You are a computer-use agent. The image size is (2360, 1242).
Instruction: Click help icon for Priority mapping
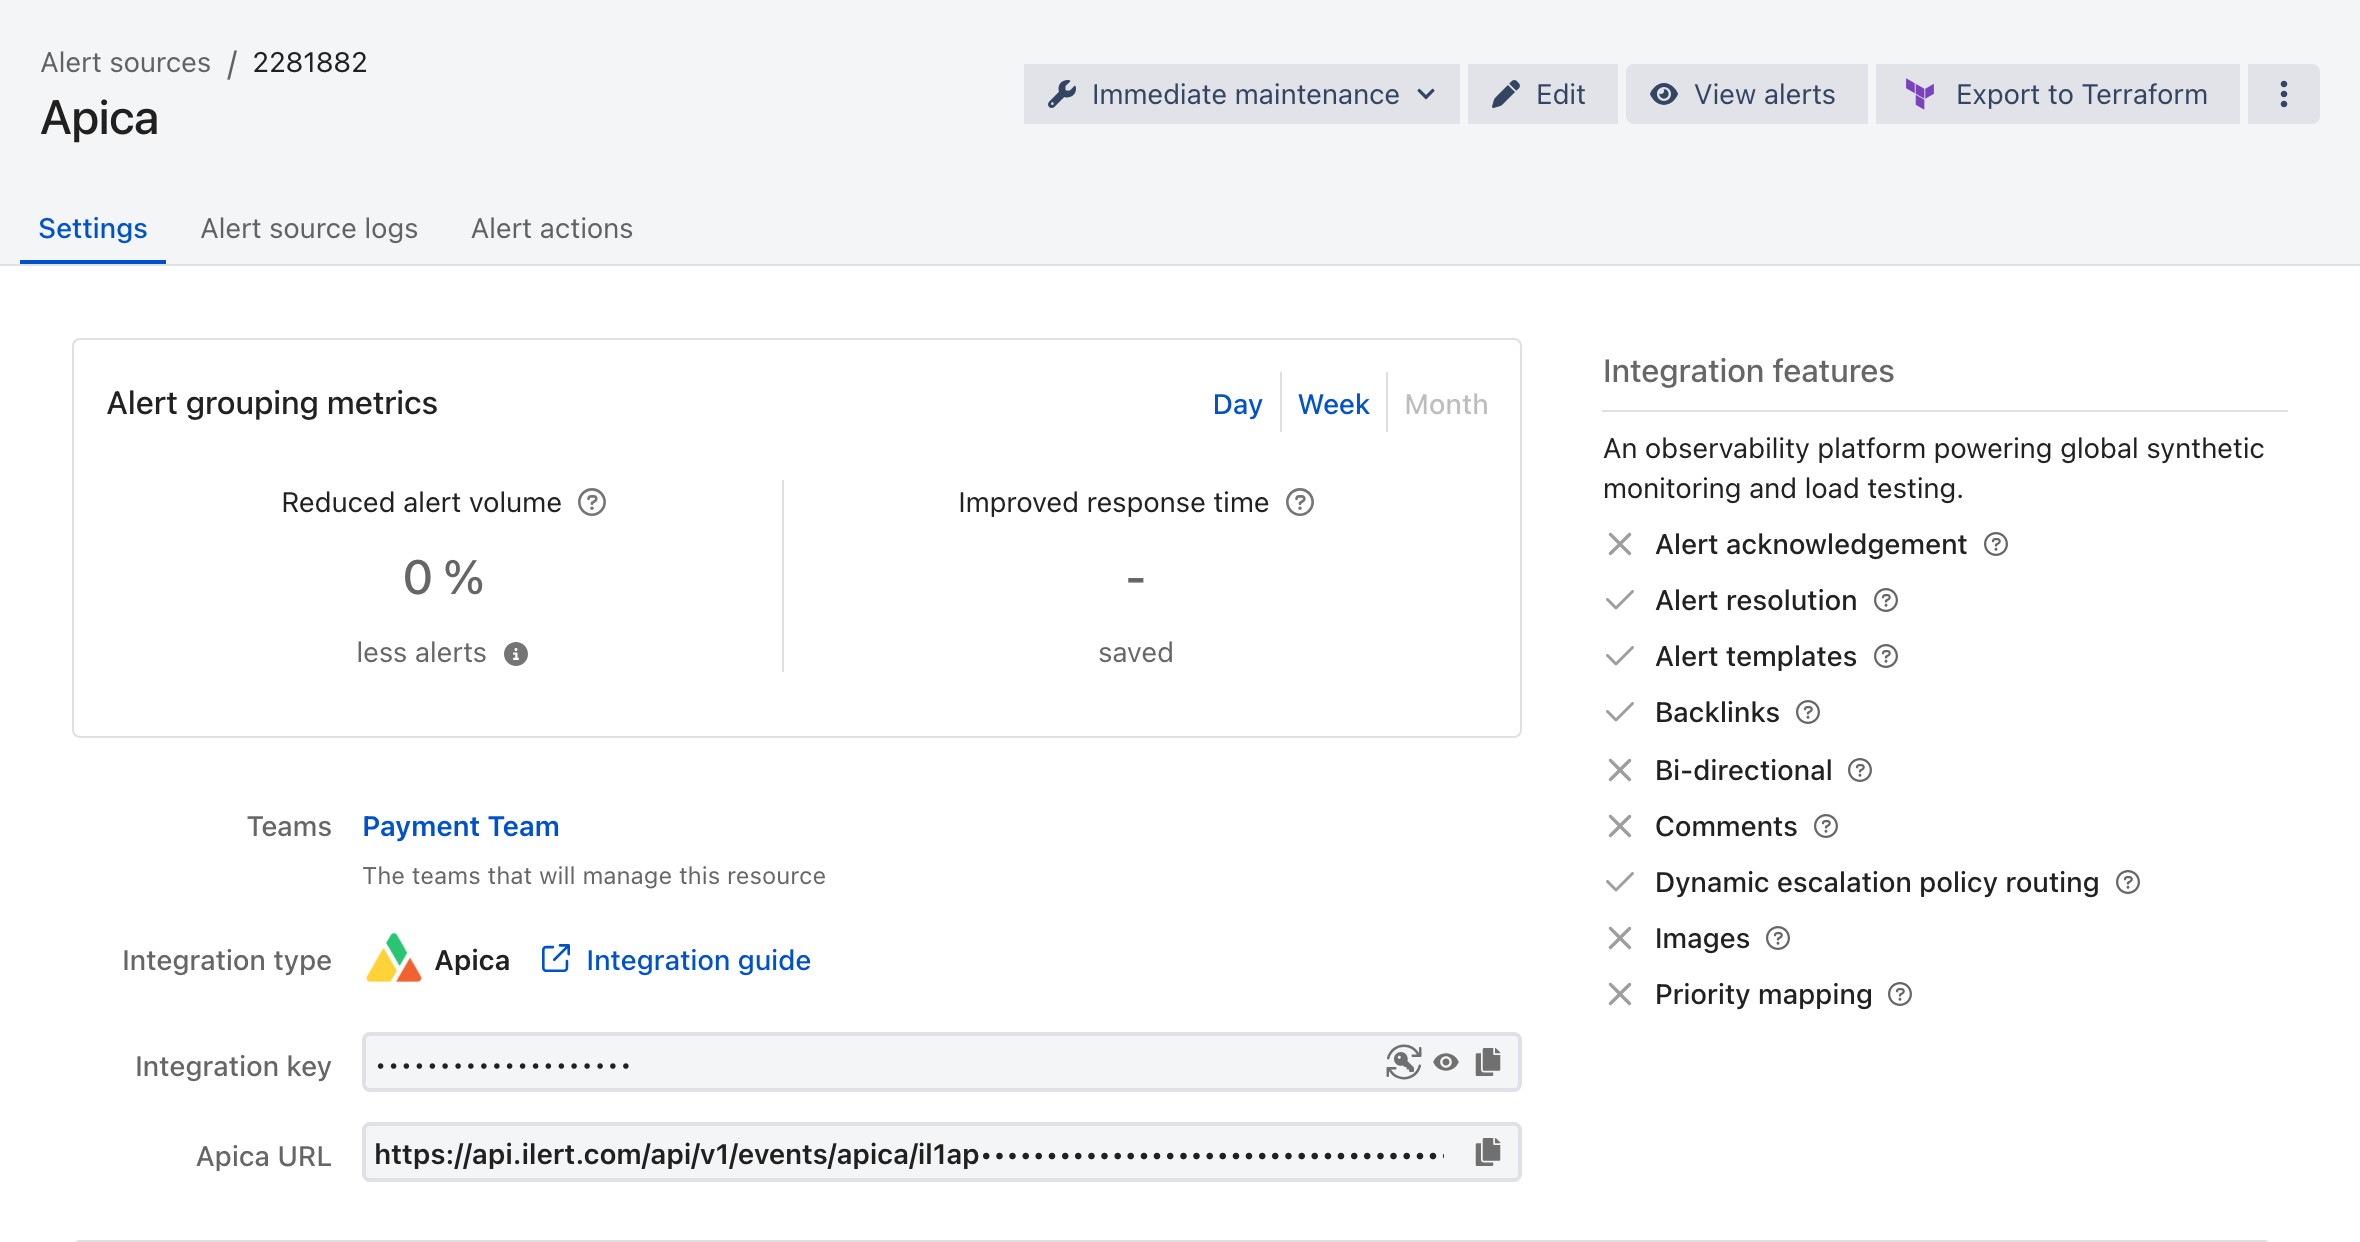(1900, 994)
